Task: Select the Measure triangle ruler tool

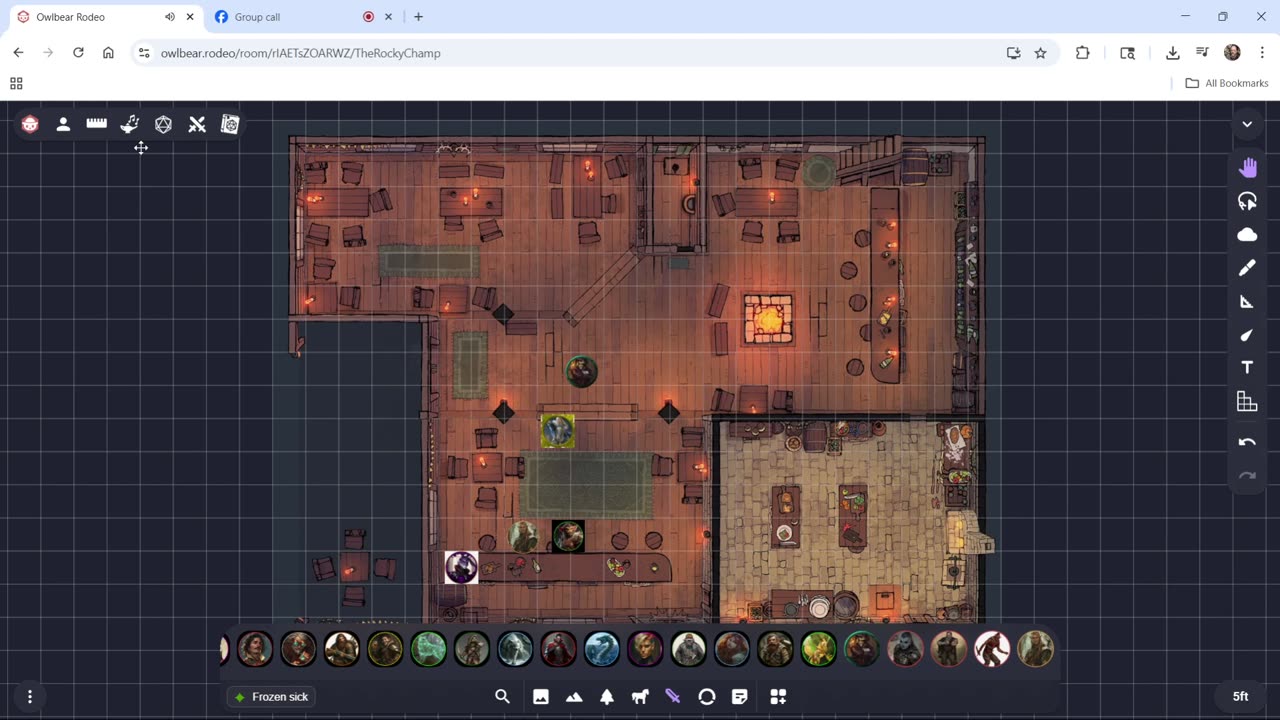Action: click(x=1247, y=301)
